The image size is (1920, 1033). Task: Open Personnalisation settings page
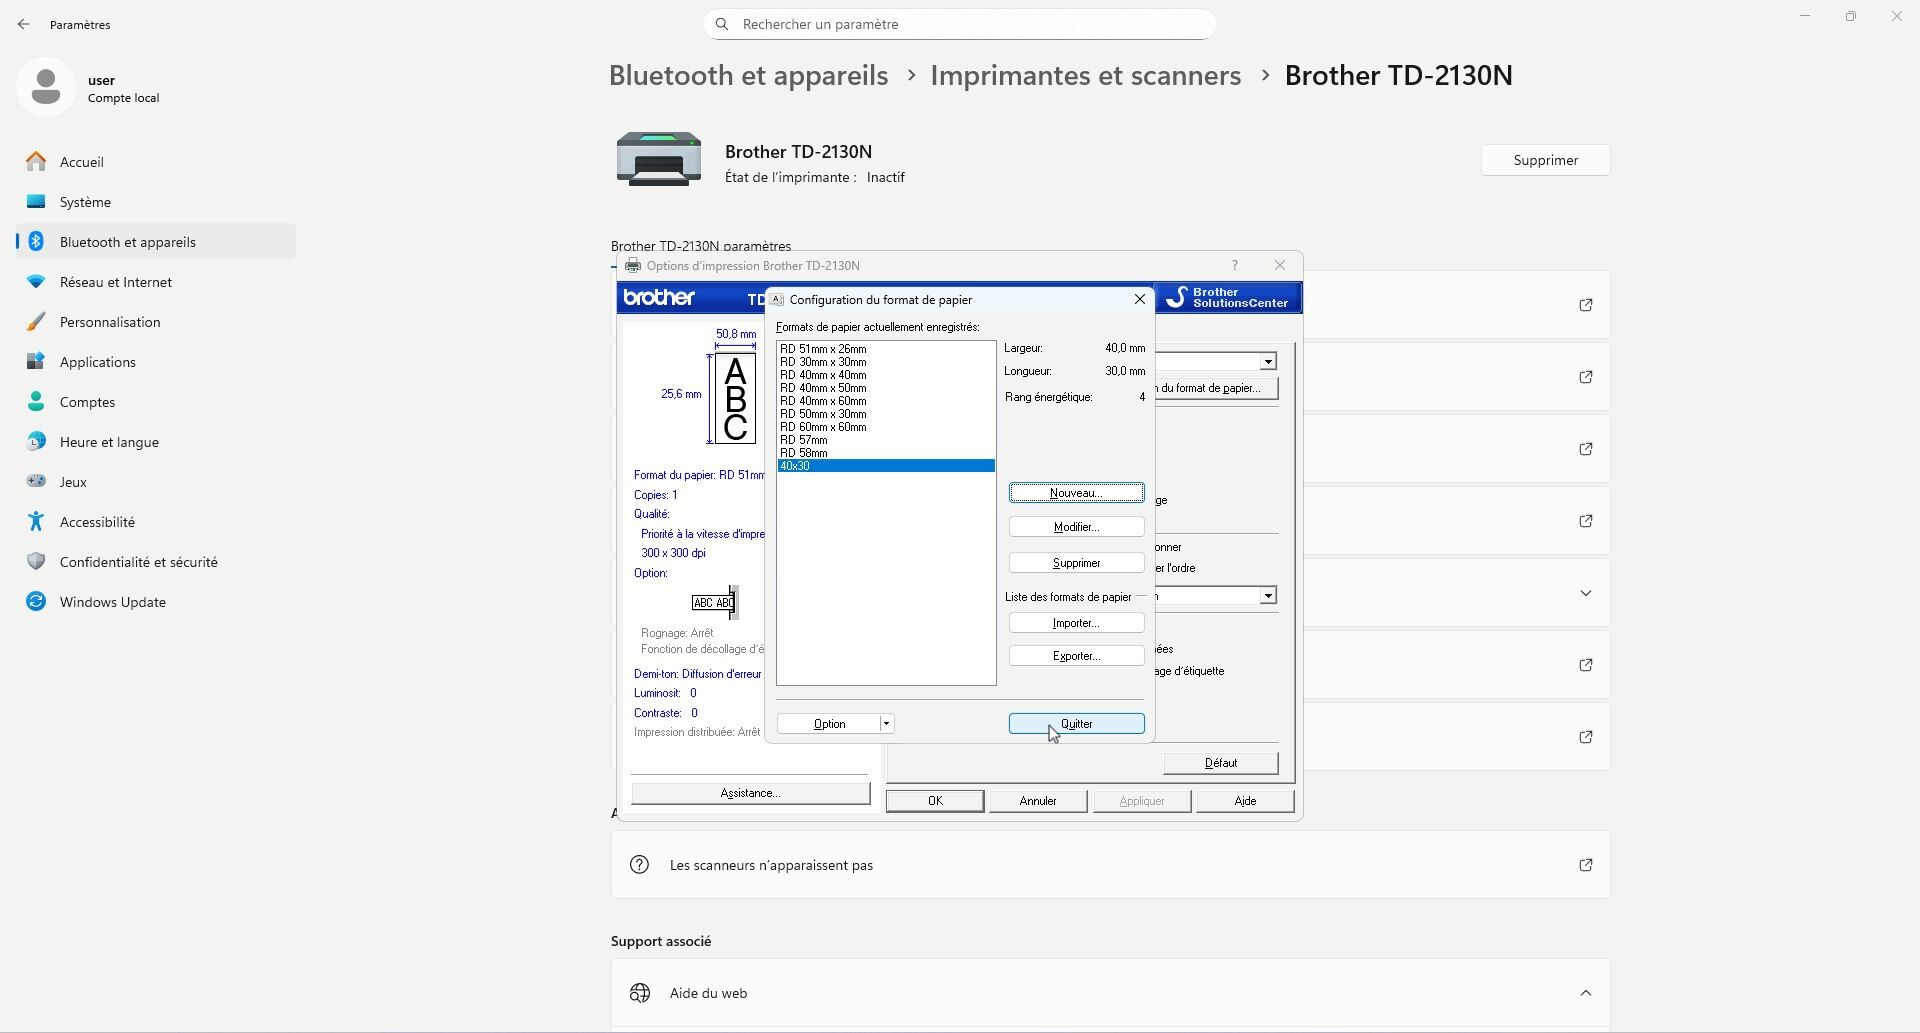point(156,322)
